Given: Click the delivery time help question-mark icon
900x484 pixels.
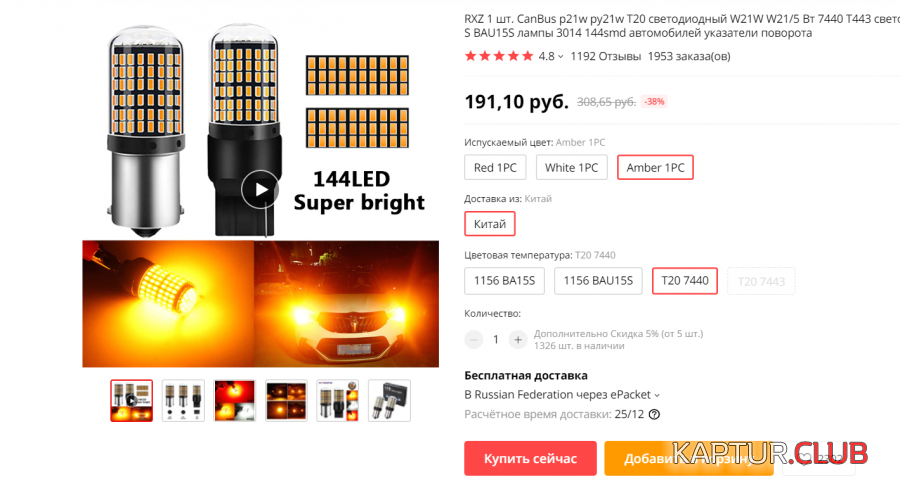Looking at the screenshot, I should [654, 415].
